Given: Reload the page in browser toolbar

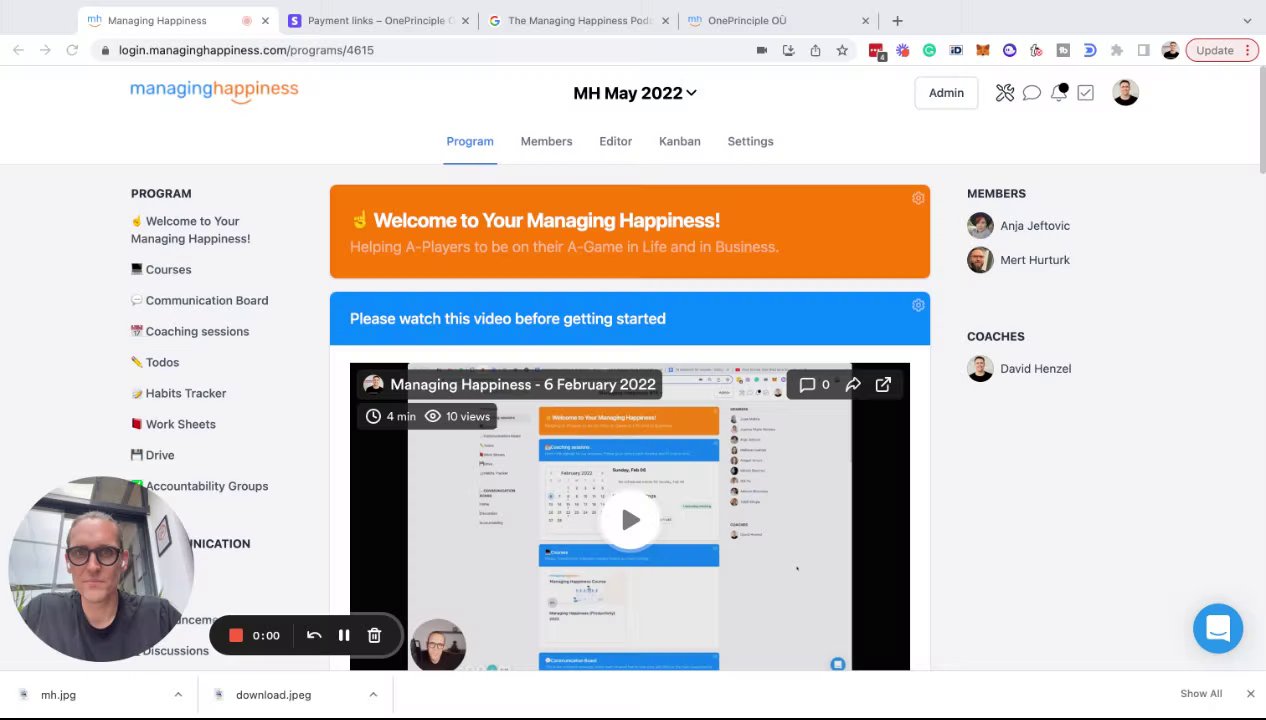Looking at the screenshot, I should coord(72,50).
